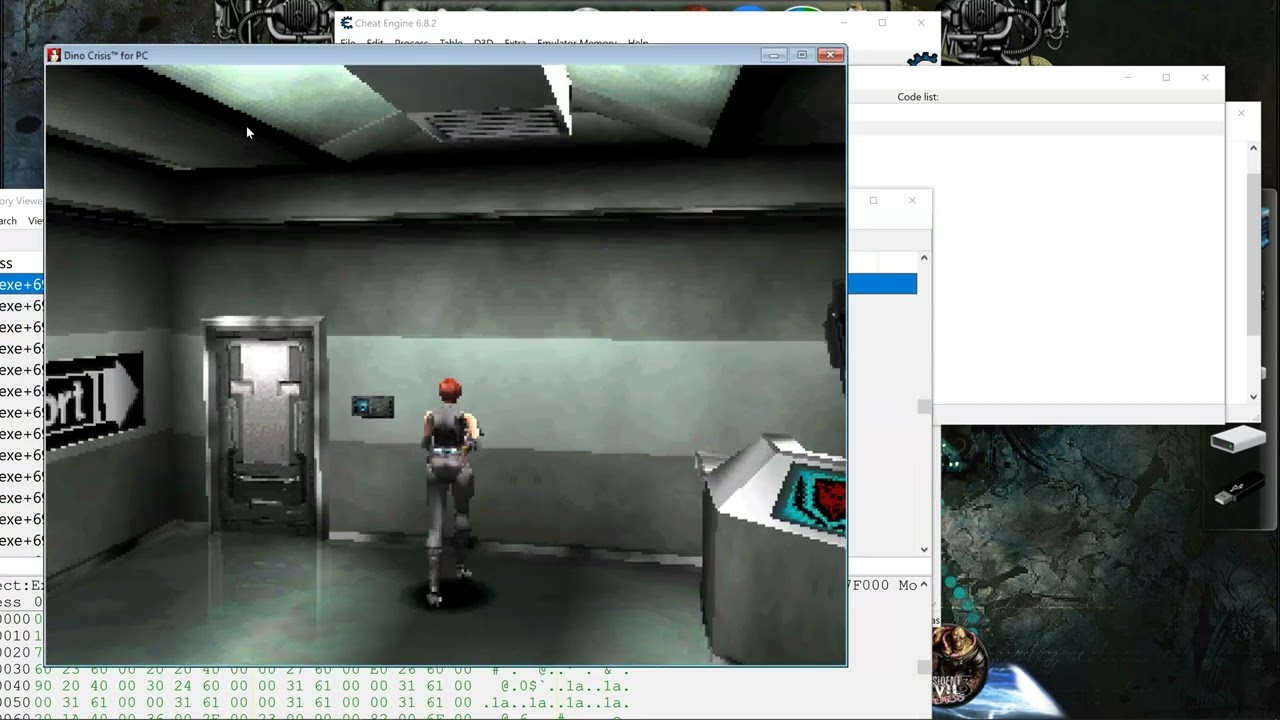Close the small window beside the game
The image size is (1280, 720).
coord(912,200)
